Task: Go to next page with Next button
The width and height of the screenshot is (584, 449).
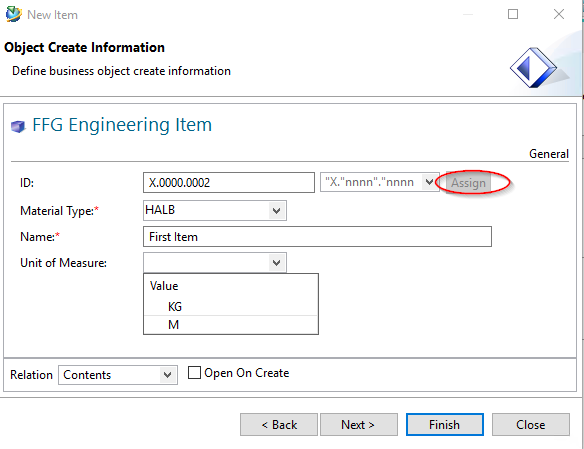Action: pyautogui.click(x=359, y=424)
